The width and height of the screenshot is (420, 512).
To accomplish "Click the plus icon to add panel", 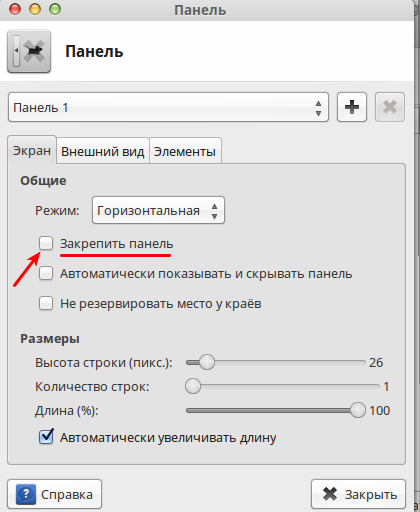I will (352, 107).
